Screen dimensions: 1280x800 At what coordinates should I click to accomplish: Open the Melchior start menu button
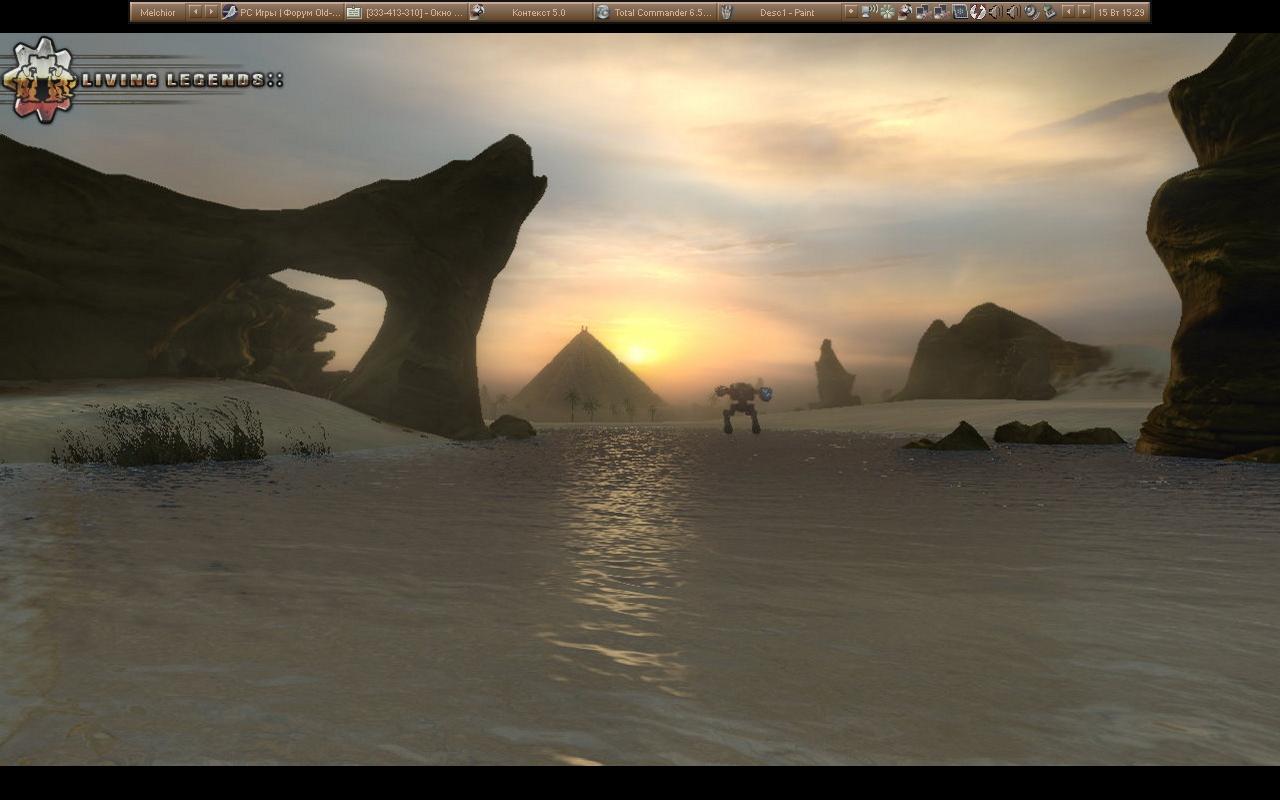click(158, 12)
